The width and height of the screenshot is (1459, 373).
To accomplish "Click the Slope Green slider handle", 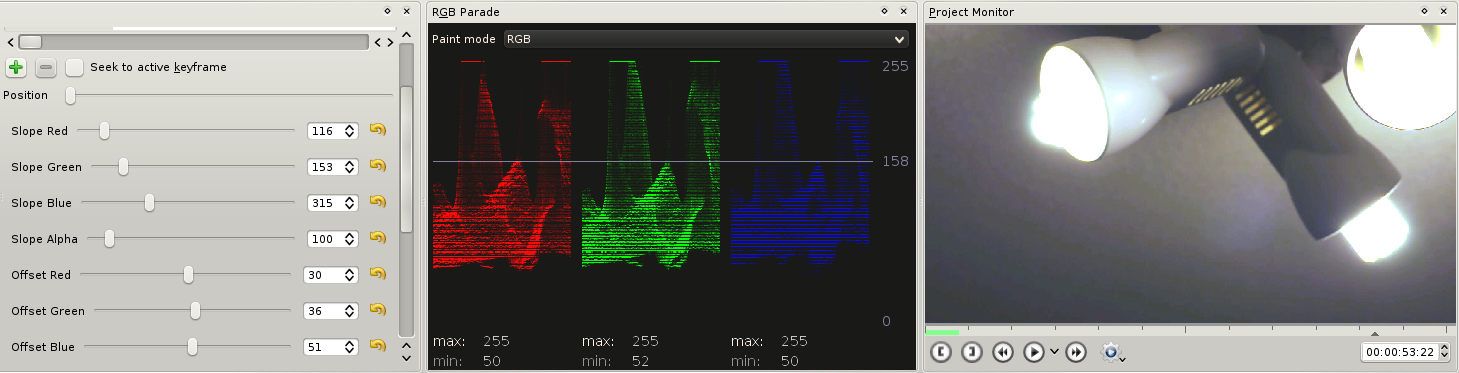I will pyautogui.click(x=123, y=167).
